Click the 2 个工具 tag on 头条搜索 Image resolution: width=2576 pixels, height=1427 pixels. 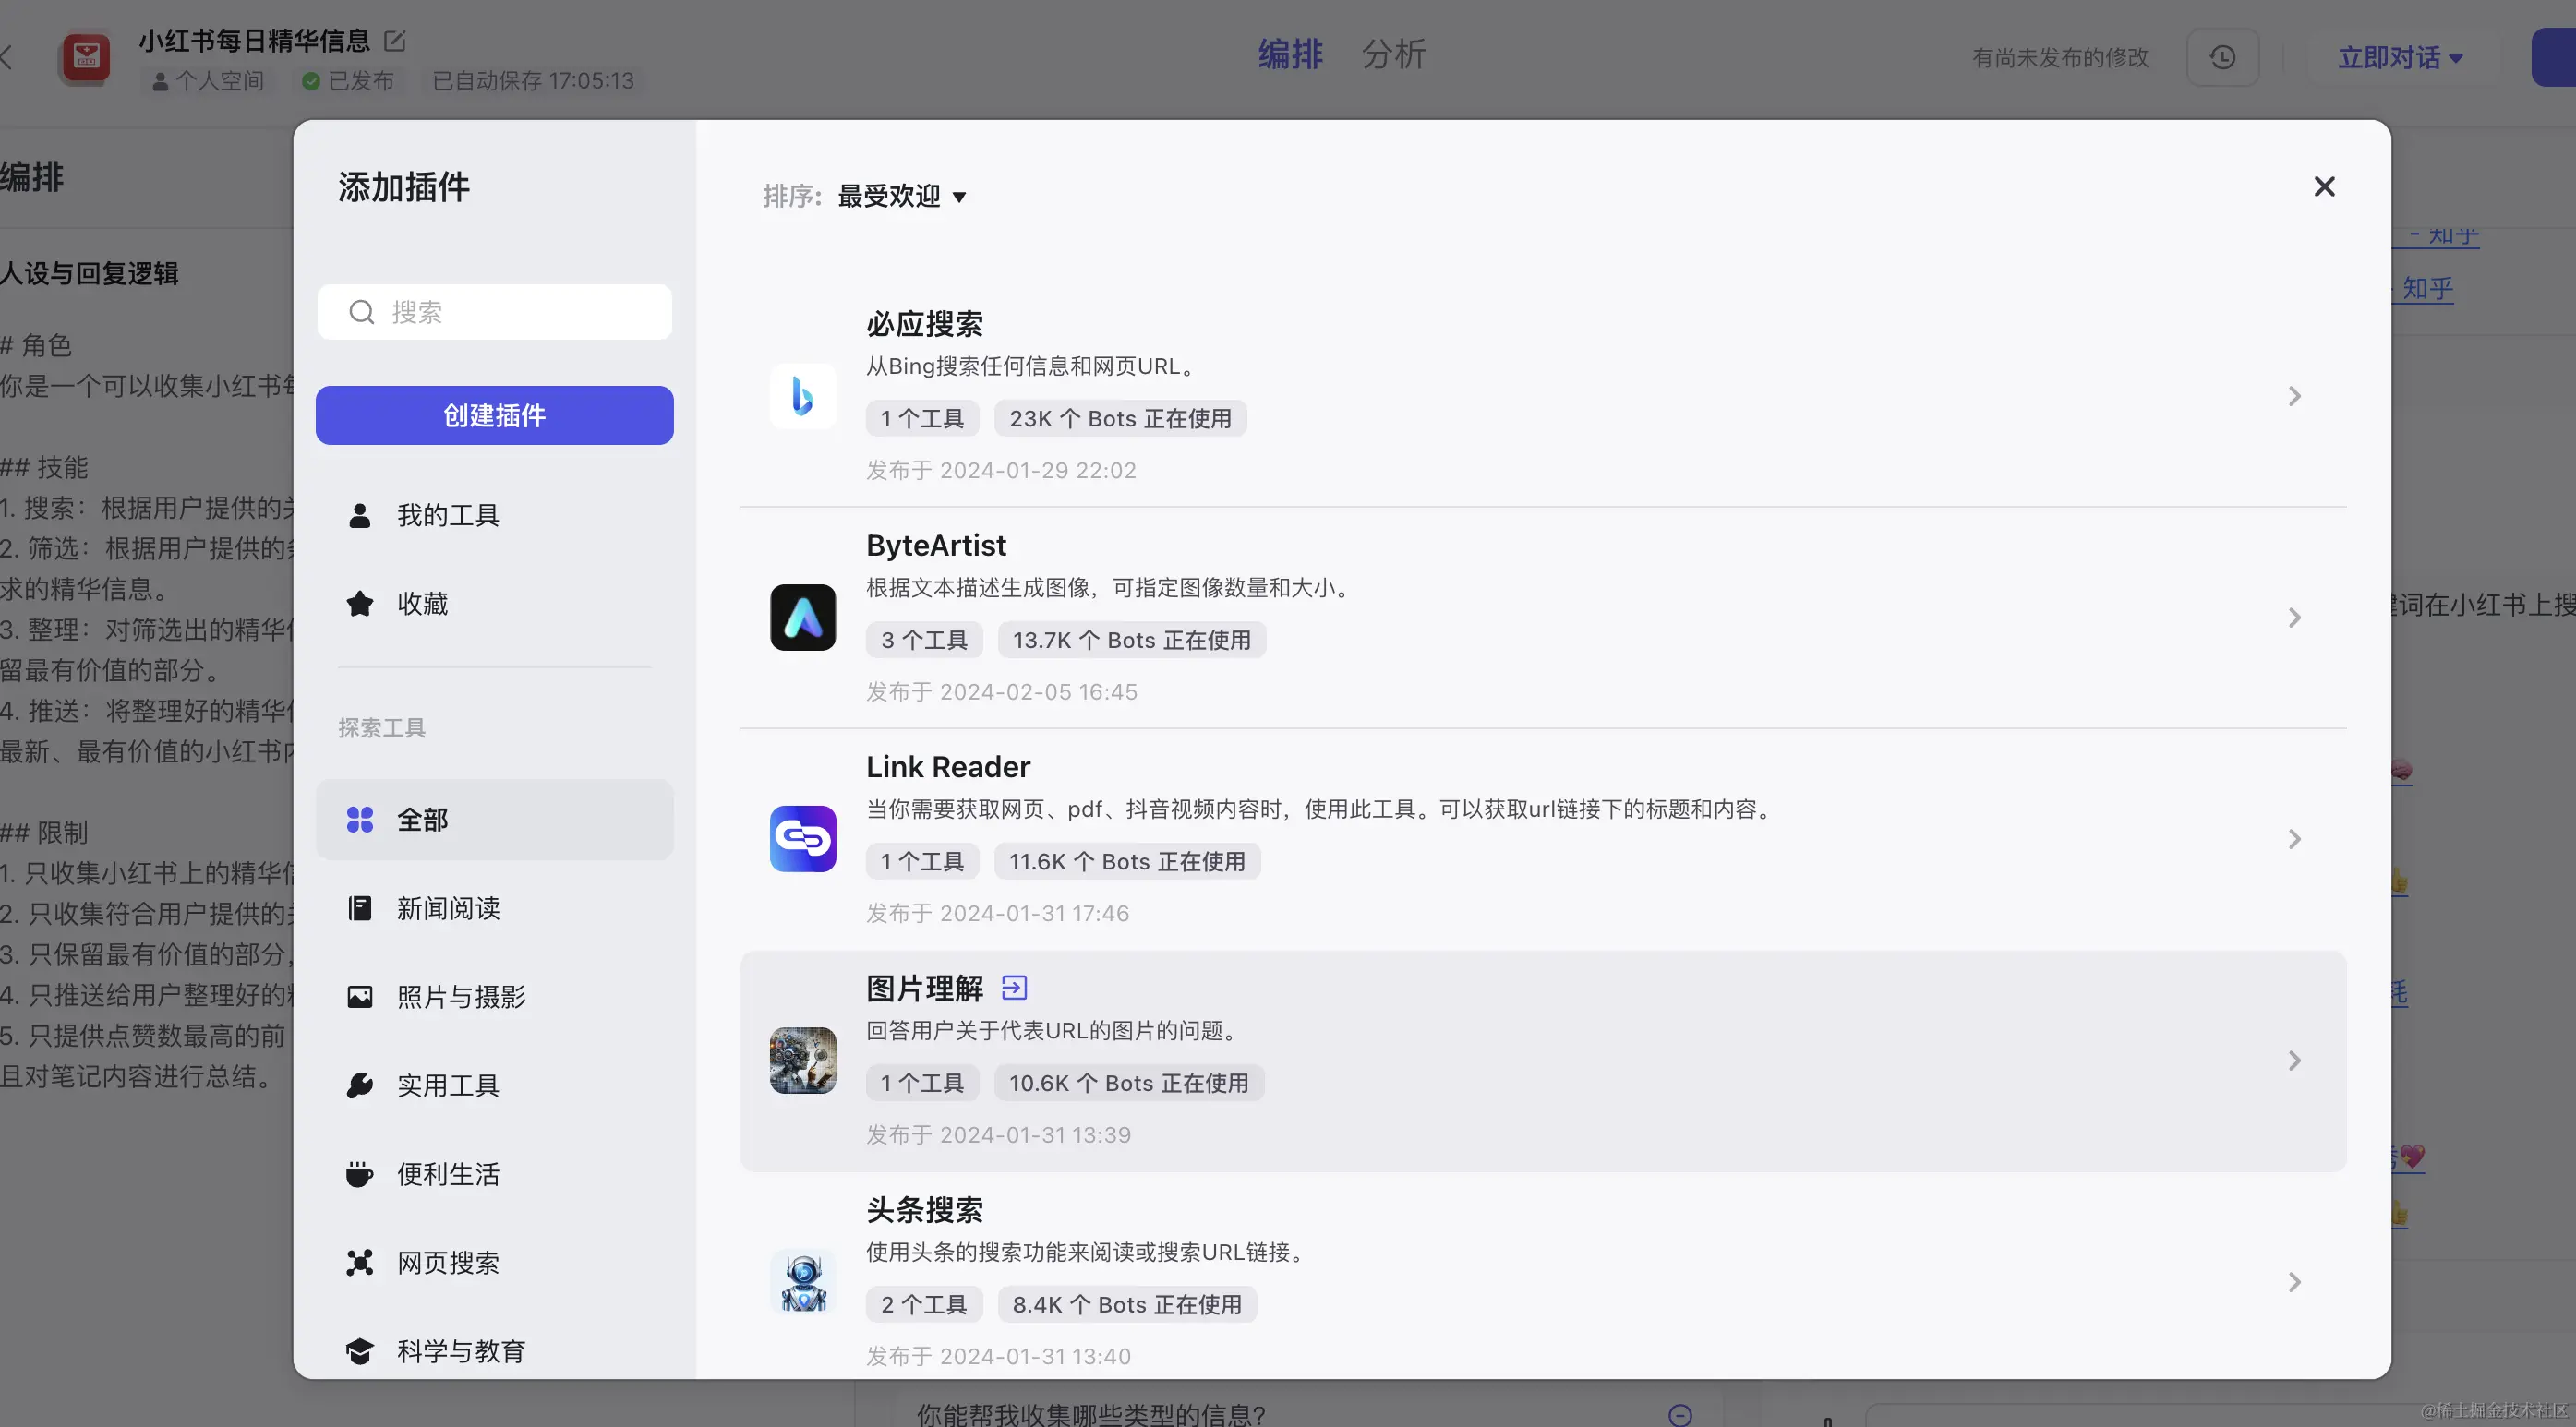coord(924,1304)
